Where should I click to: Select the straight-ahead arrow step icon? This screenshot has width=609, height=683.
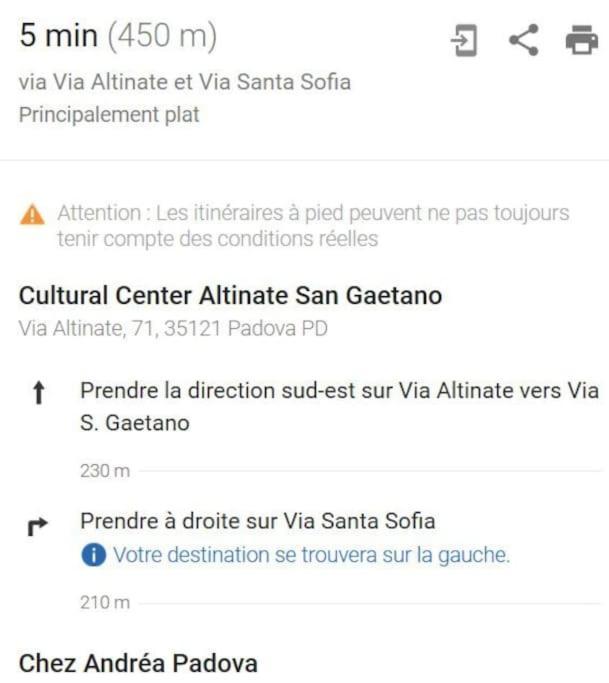(39, 392)
